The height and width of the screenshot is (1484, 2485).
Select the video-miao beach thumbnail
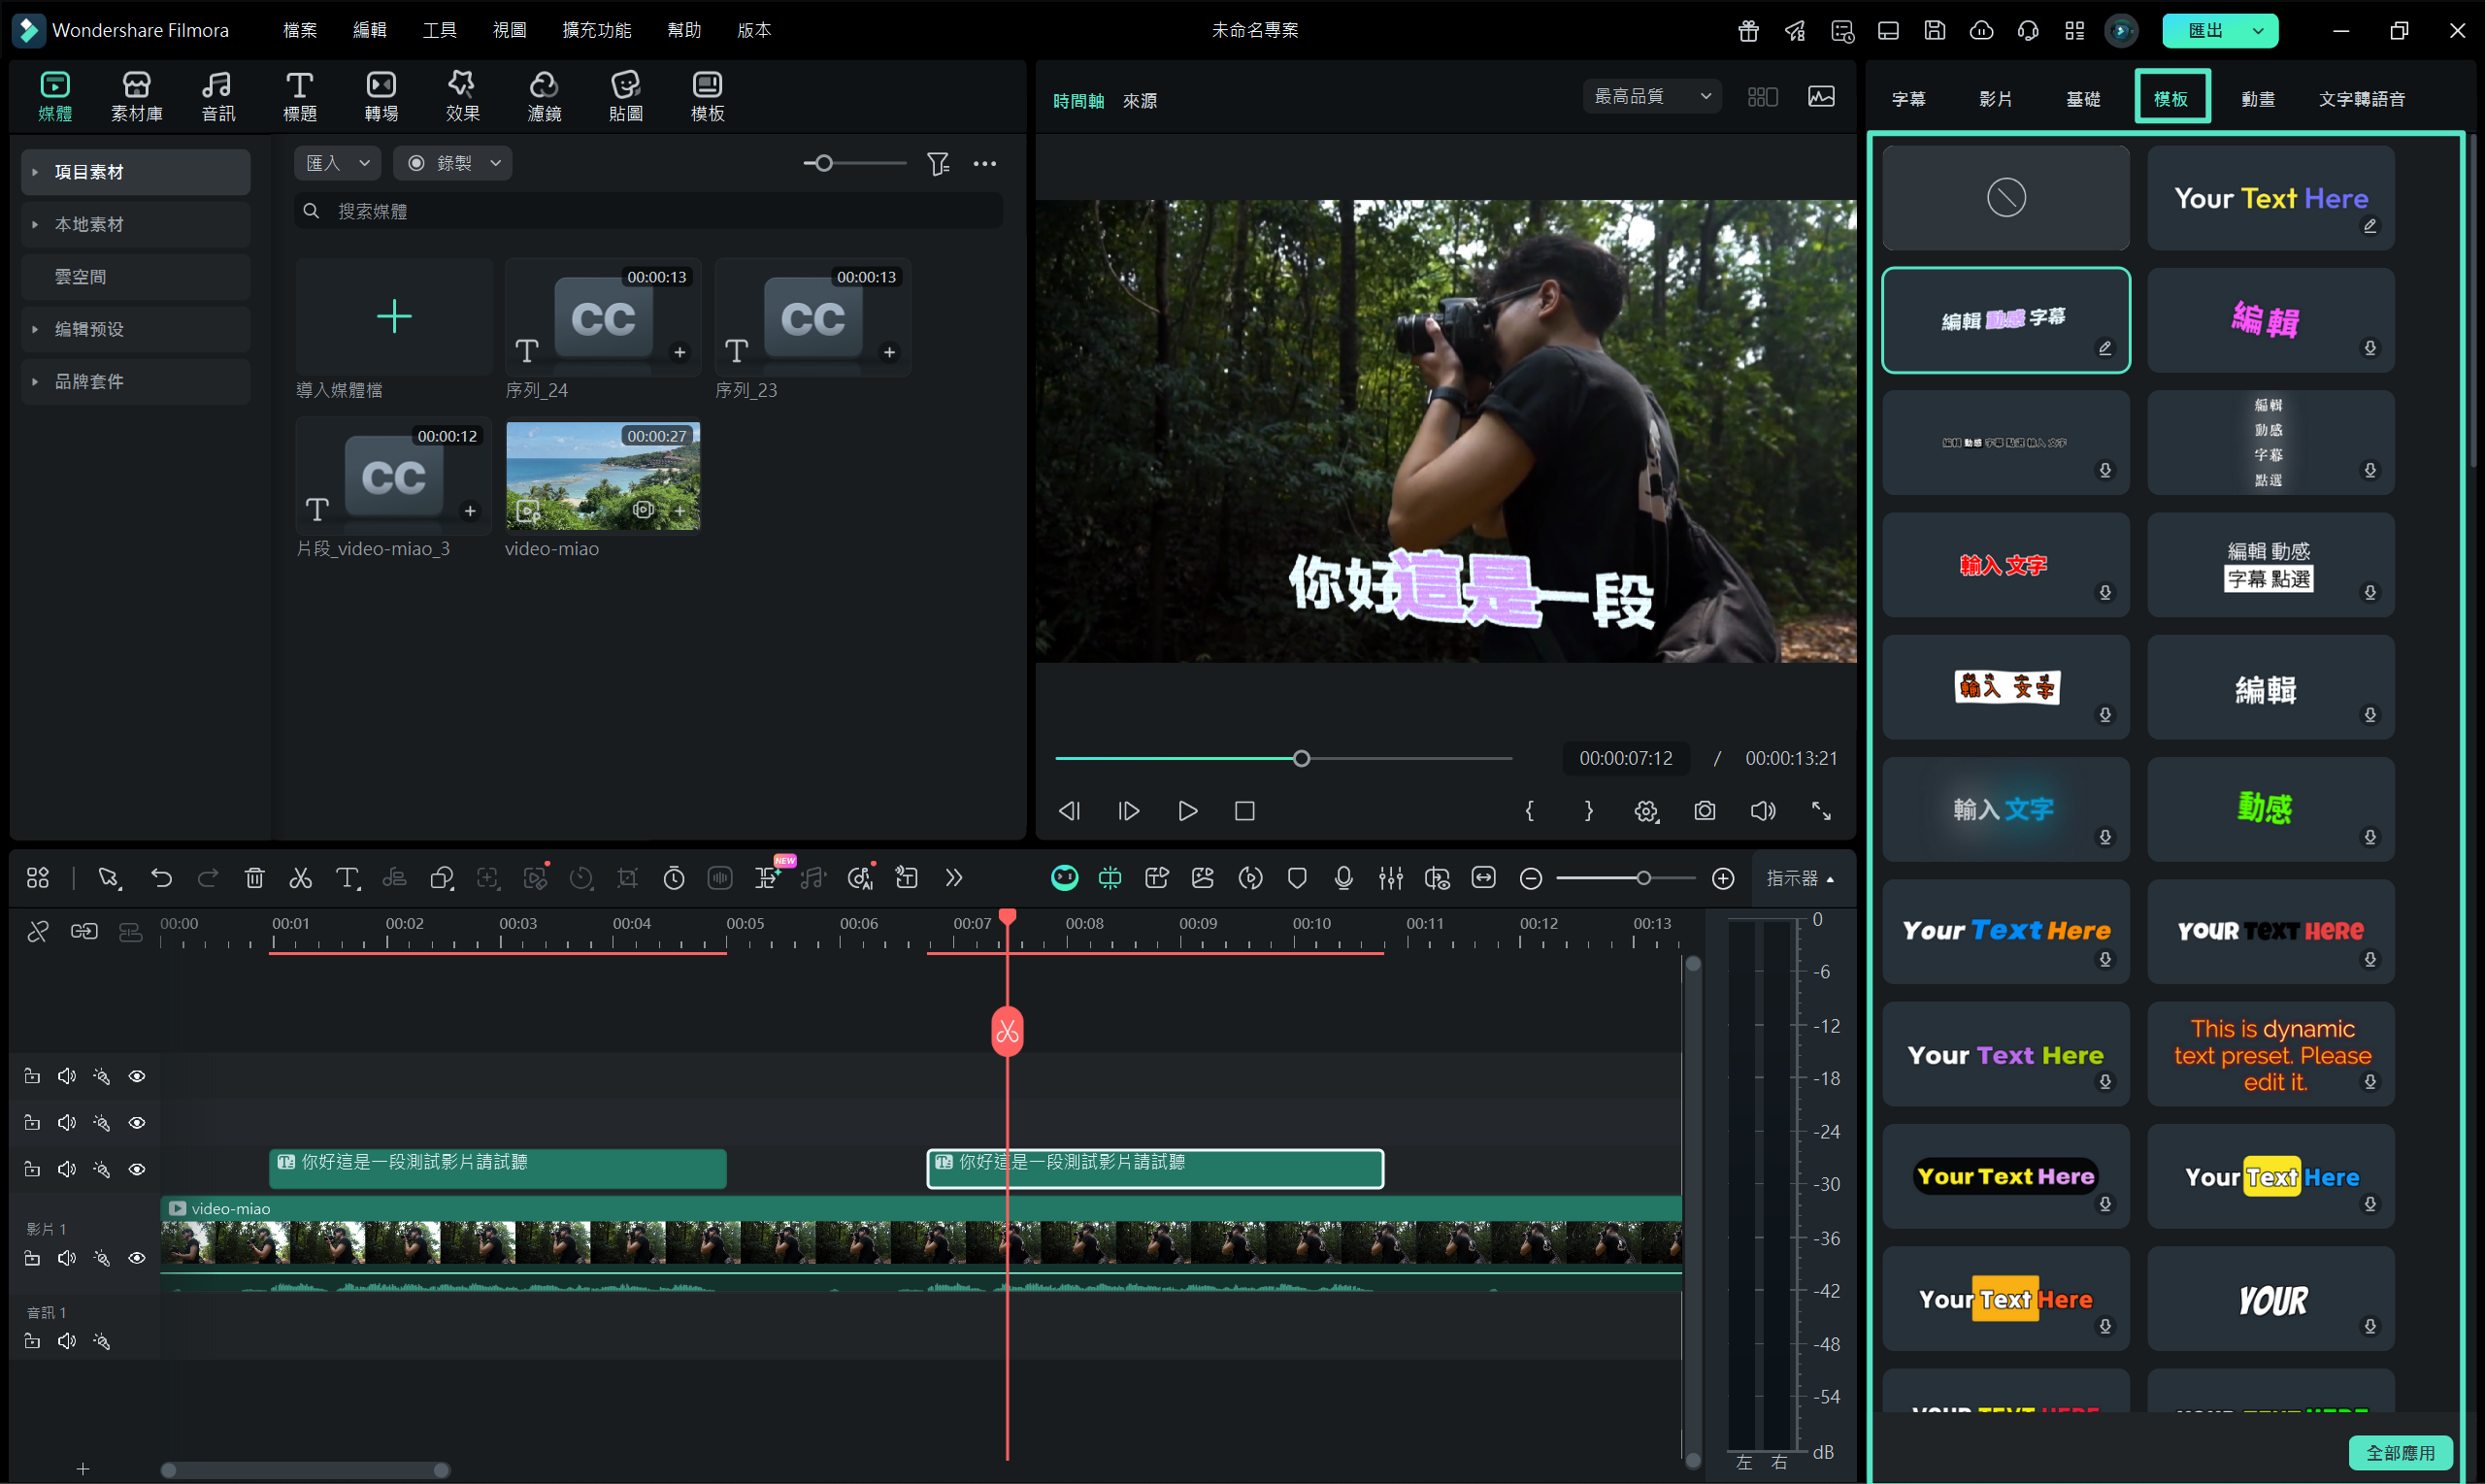(x=602, y=476)
